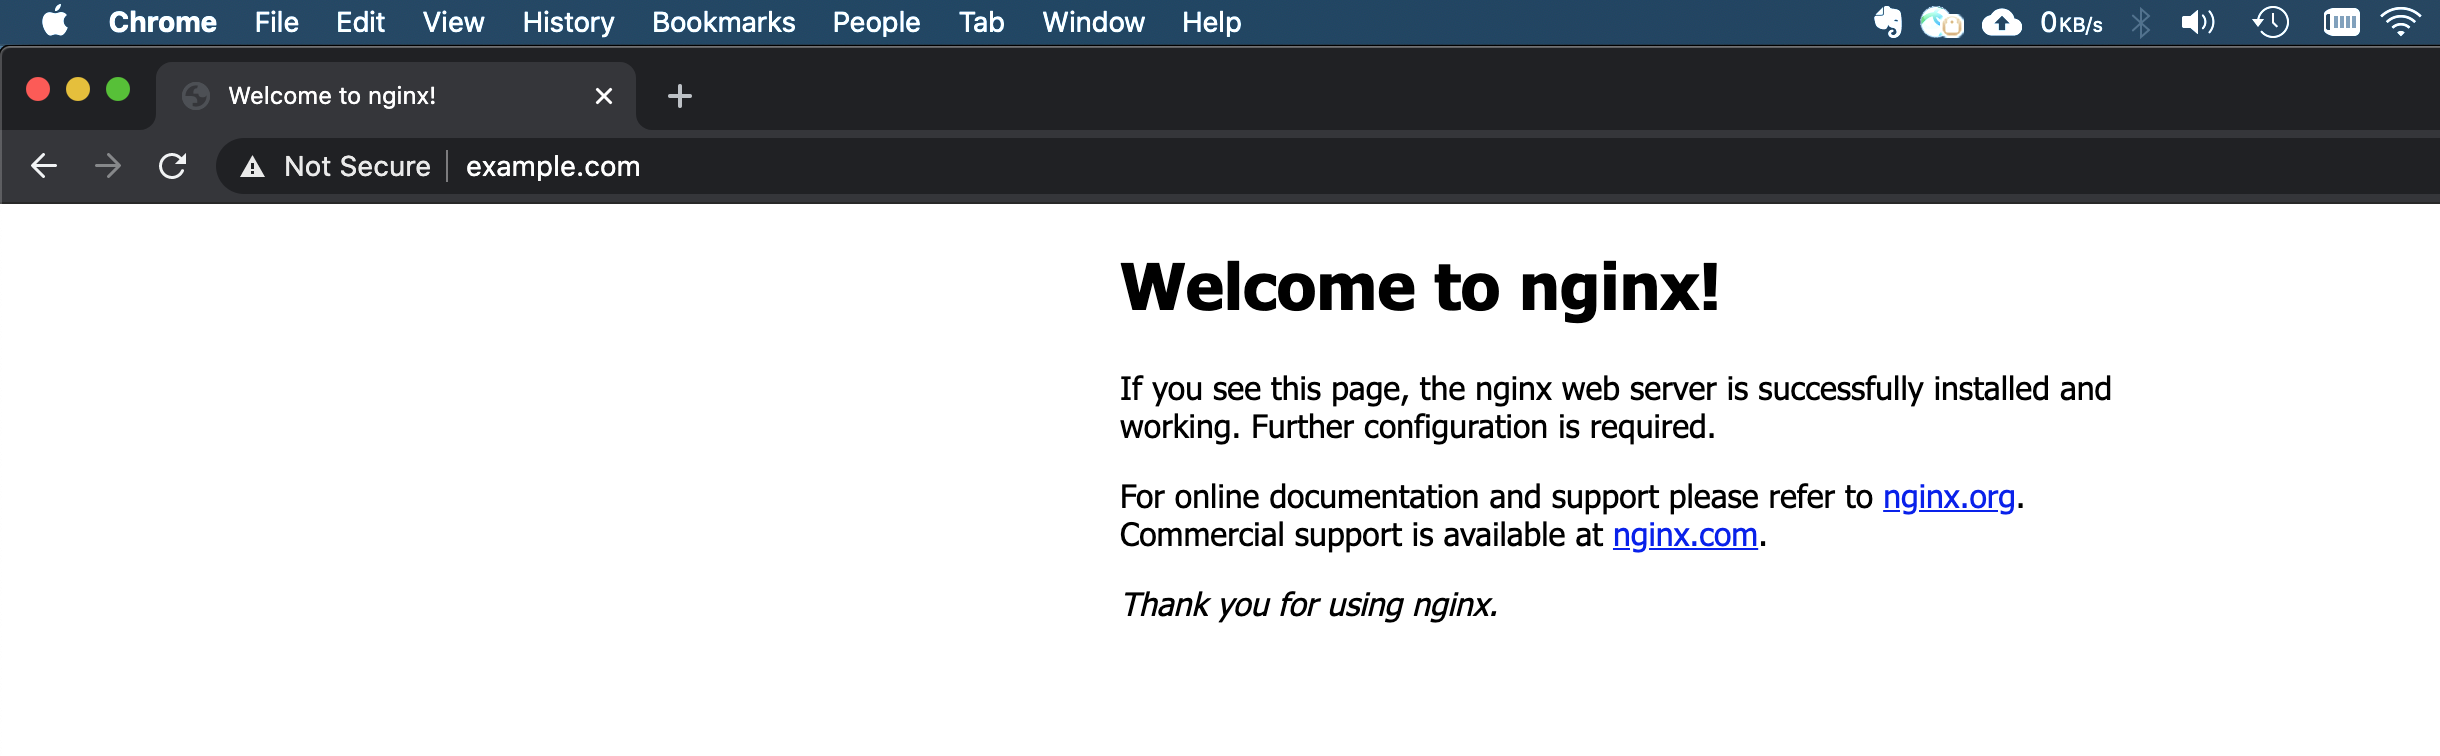This screenshot has height=756, width=2440.
Task: Follow the nginx.com link
Action: click(x=1685, y=535)
